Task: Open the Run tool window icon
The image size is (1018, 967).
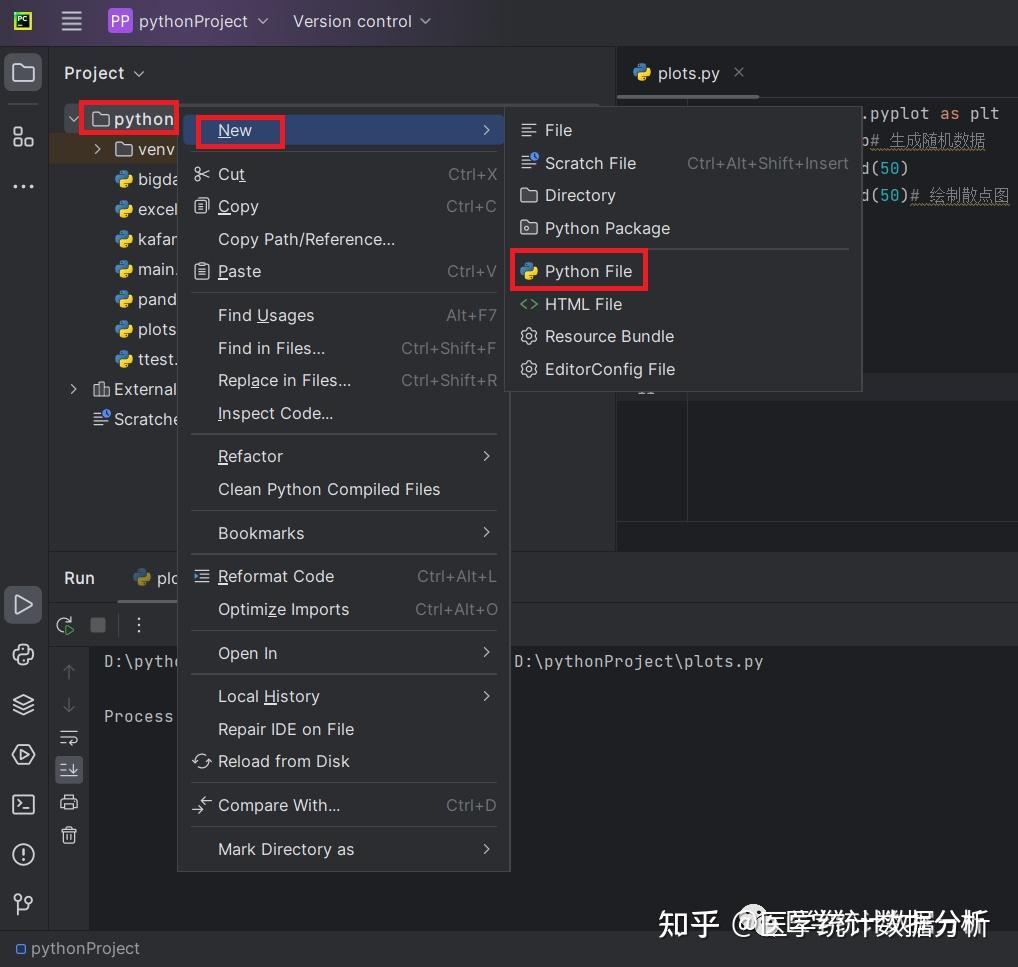Action: point(23,605)
